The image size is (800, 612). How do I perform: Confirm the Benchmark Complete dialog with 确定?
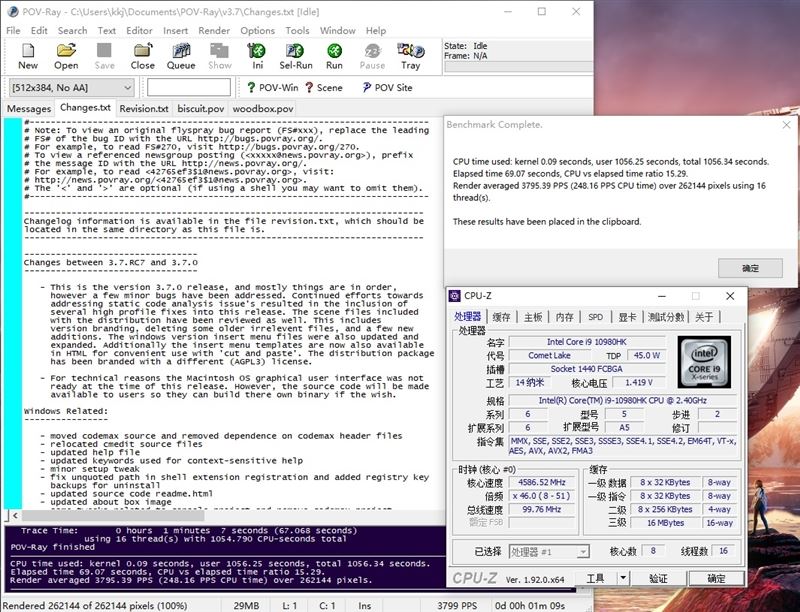tap(750, 268)
